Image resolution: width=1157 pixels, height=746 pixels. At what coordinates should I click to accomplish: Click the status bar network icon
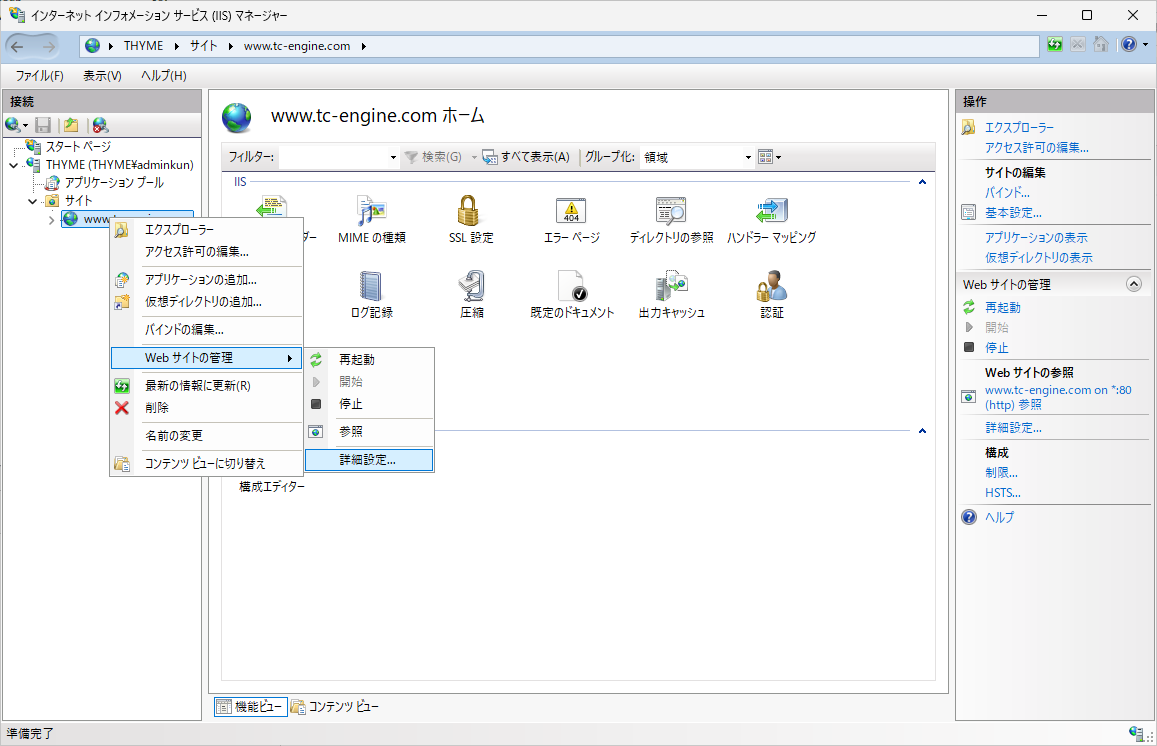click(x=1137, y=733)
